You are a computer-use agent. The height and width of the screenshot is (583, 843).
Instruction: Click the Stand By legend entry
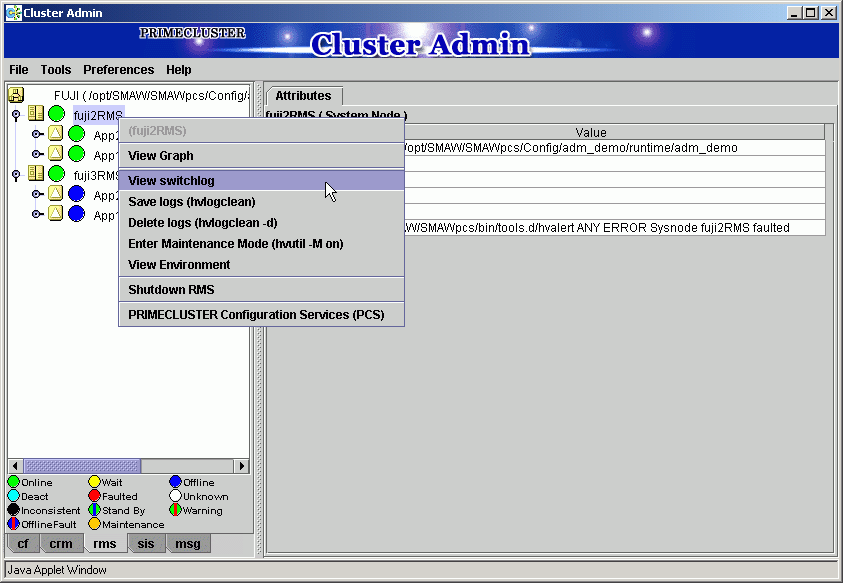pos(117,510)
